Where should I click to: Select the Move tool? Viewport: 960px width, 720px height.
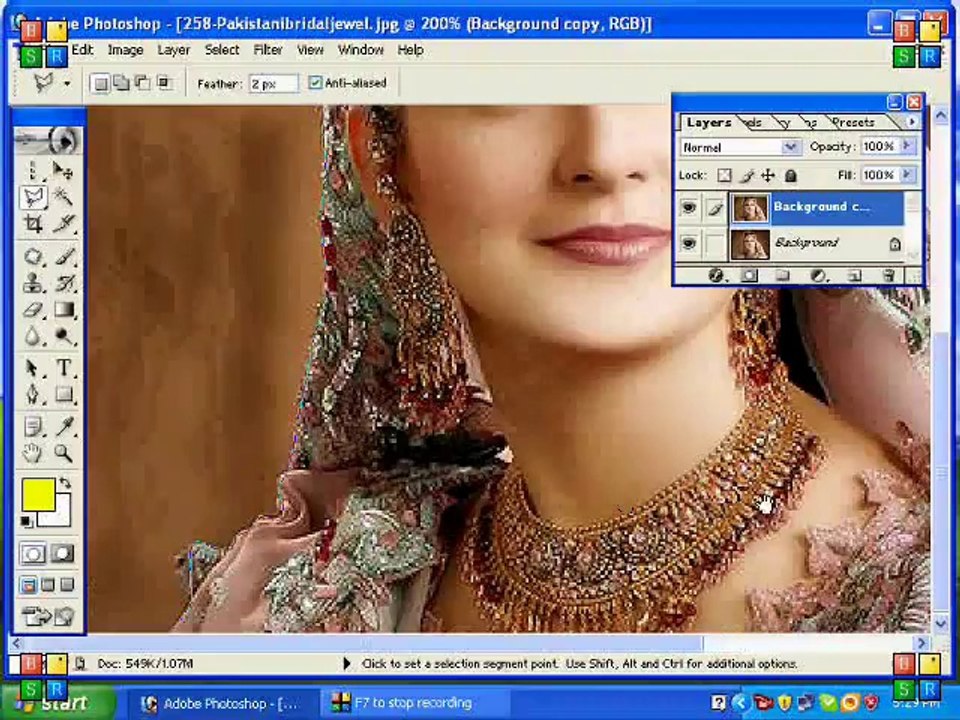point(64,170)
